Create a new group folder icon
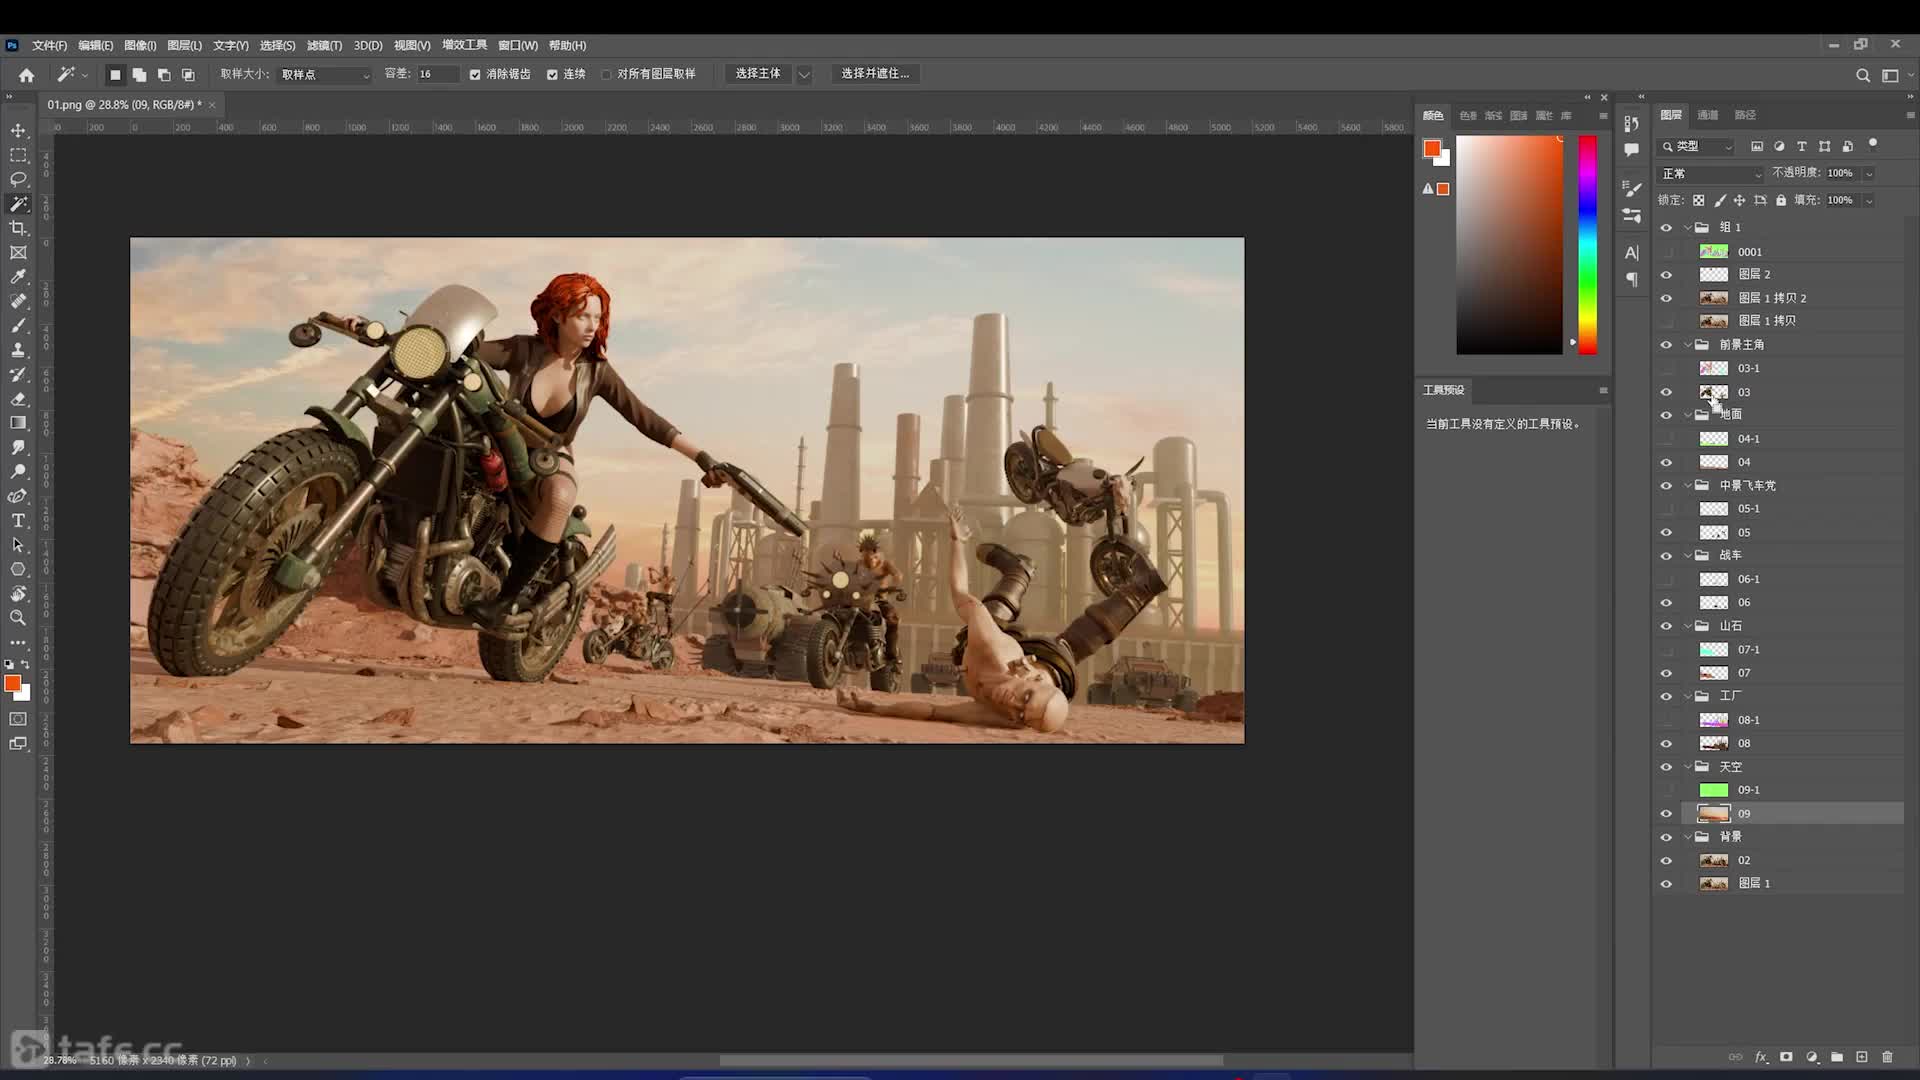This screenshot has height=1080, width=1920. click(1837, 1057)
